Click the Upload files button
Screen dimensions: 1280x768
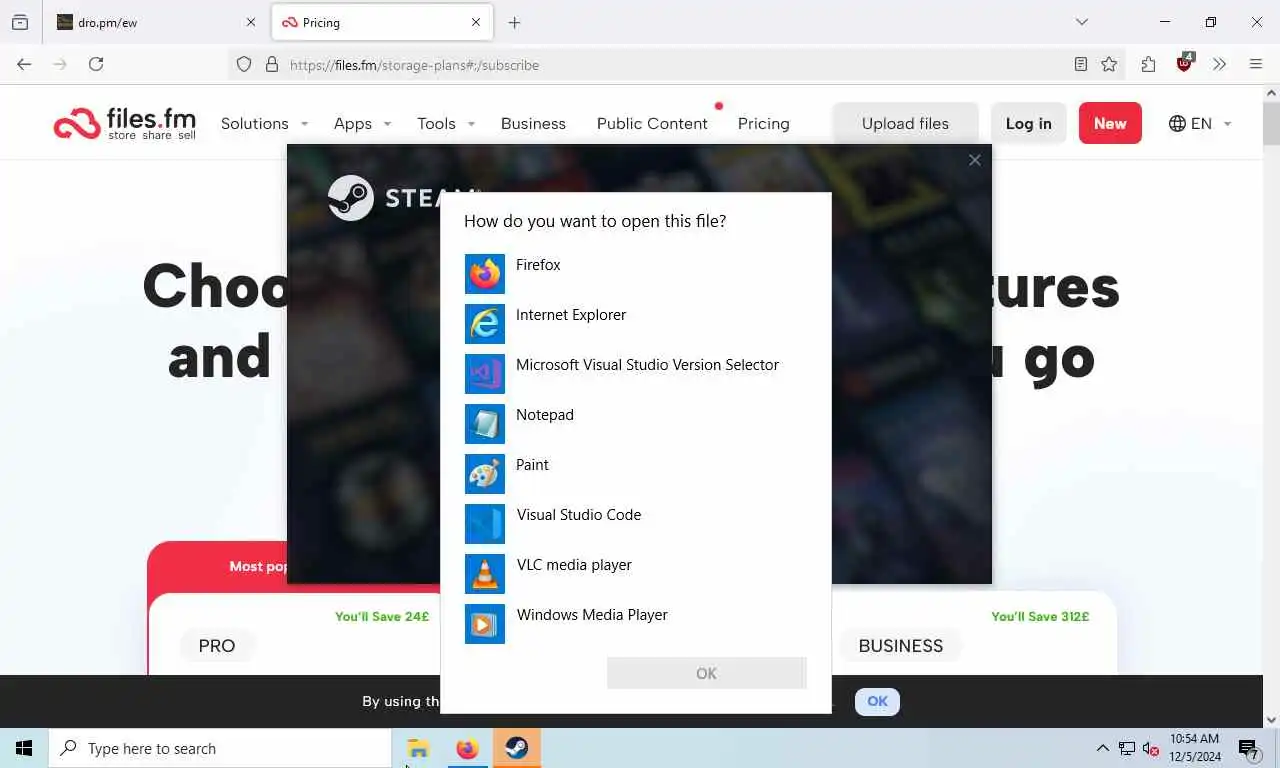tap(905, 124)
